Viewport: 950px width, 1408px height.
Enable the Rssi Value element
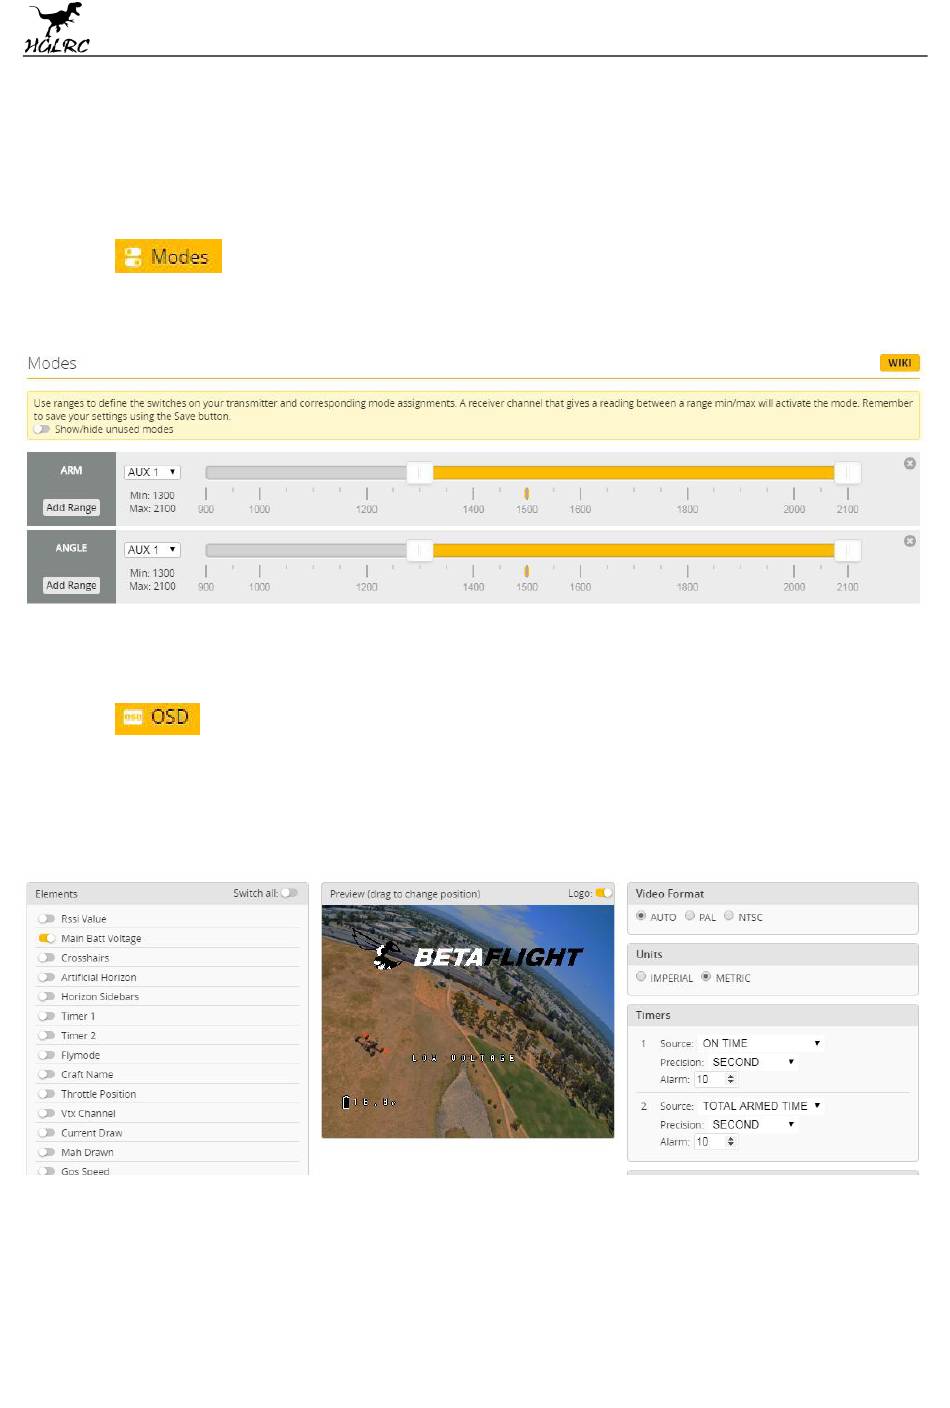tap(46, 919)
